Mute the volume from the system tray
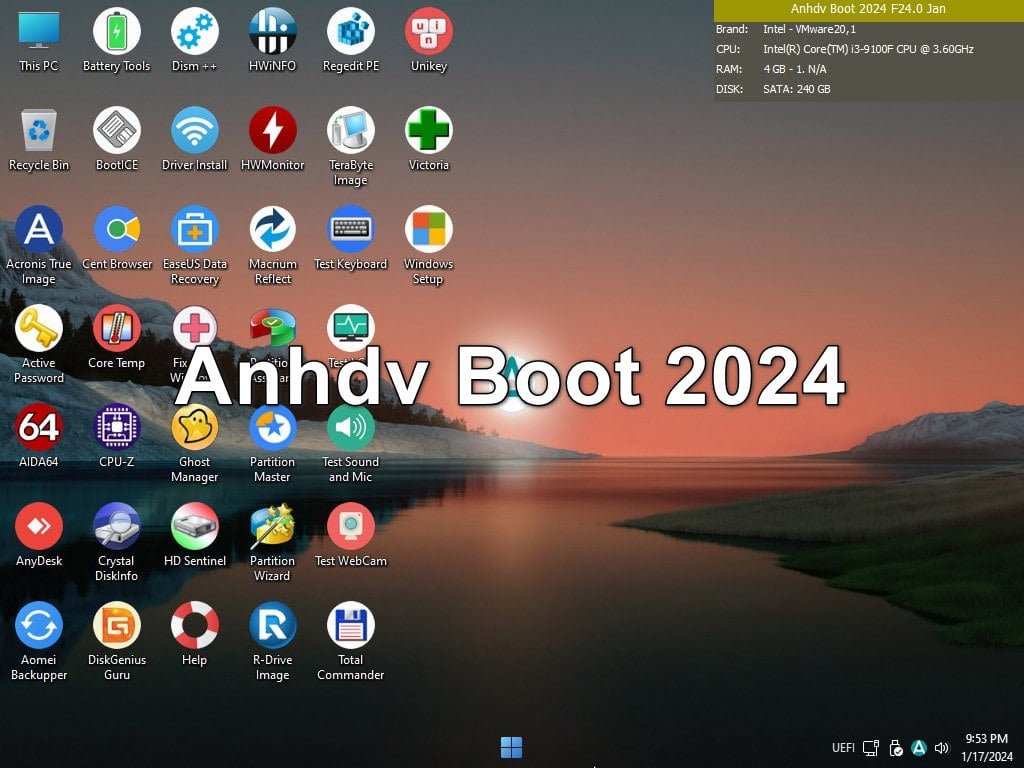 pos(941,747)
